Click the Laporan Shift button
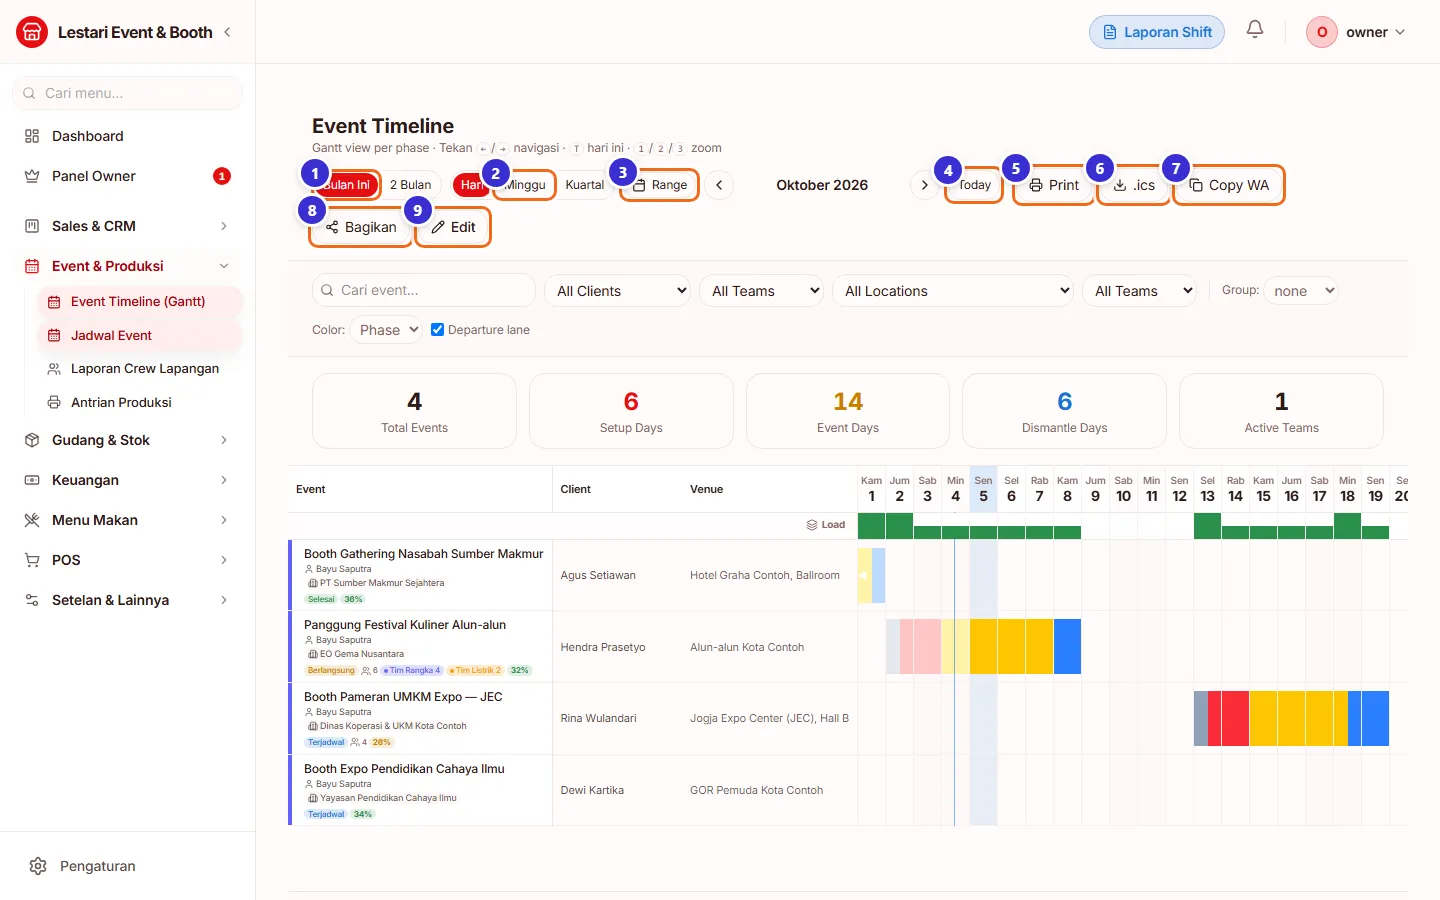 [1157, 32]
